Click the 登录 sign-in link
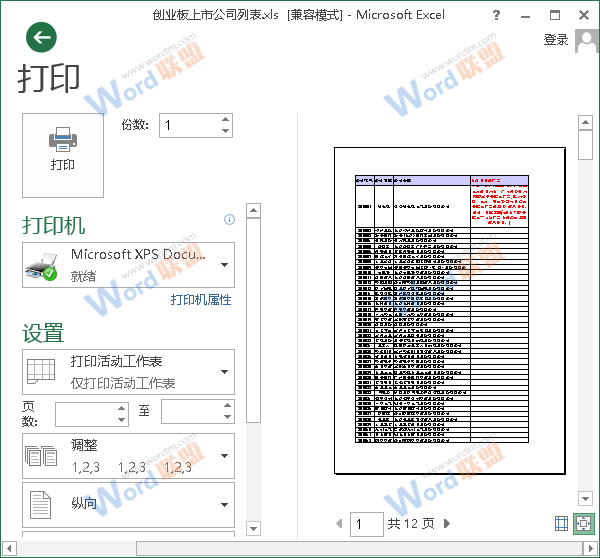Image resolution: width=600 pixels, height=558 pixels. [x=556, y=40]
